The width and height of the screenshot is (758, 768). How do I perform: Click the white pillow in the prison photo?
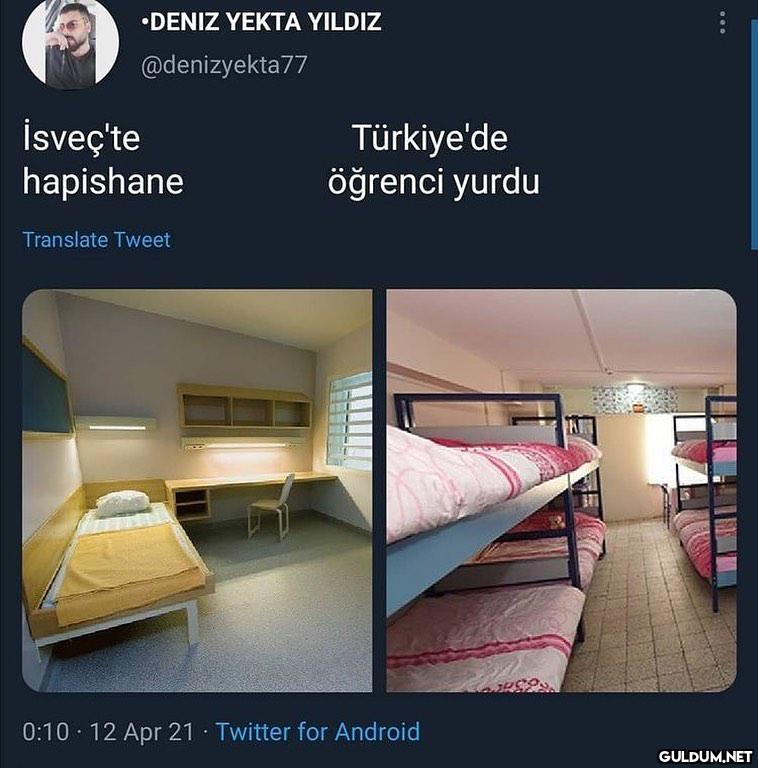[122, 503]
